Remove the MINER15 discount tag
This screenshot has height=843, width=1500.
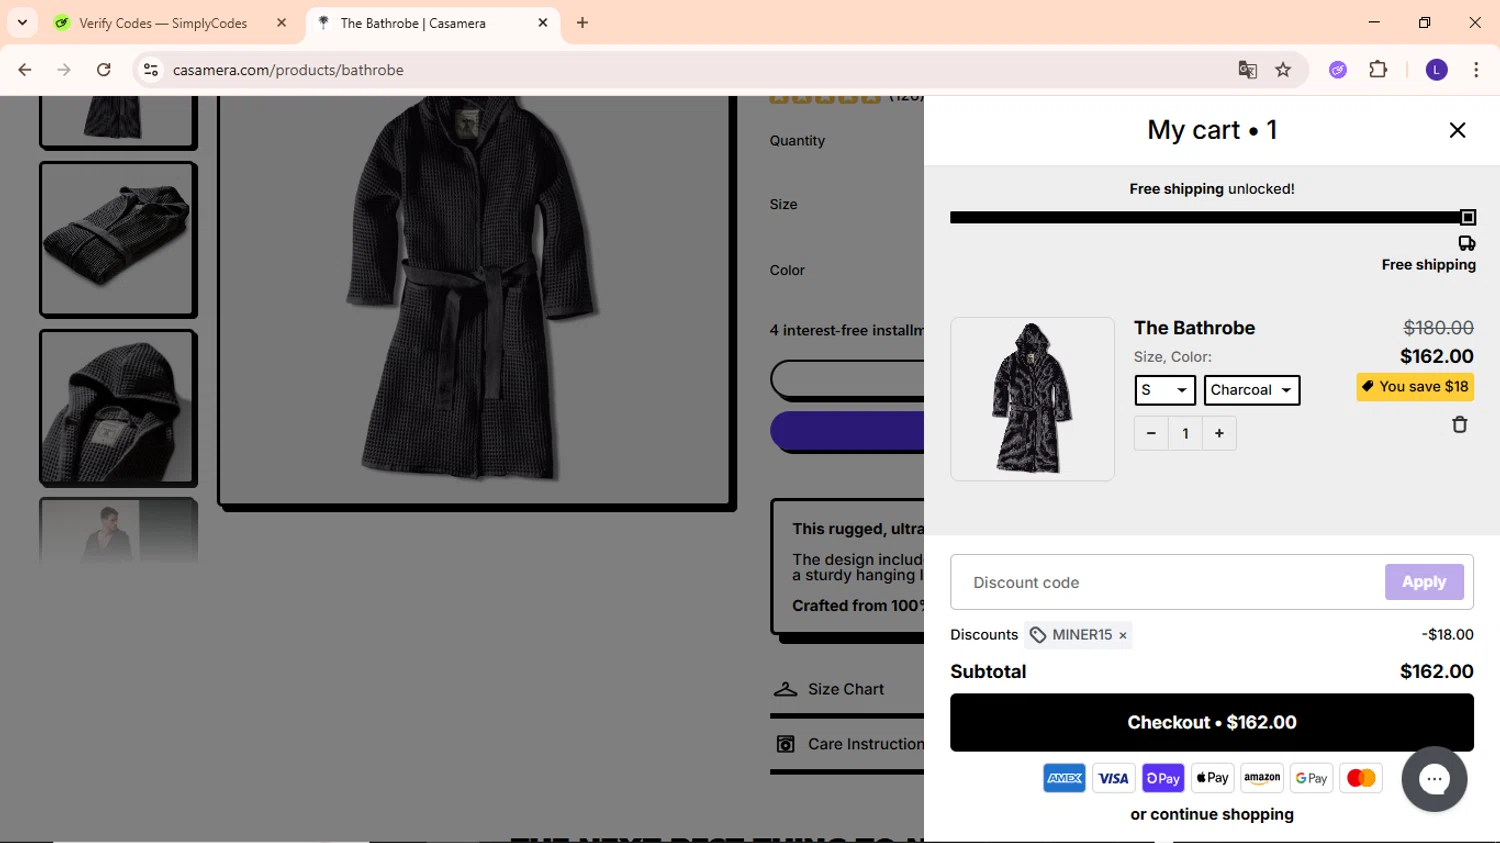point(1123,635)
